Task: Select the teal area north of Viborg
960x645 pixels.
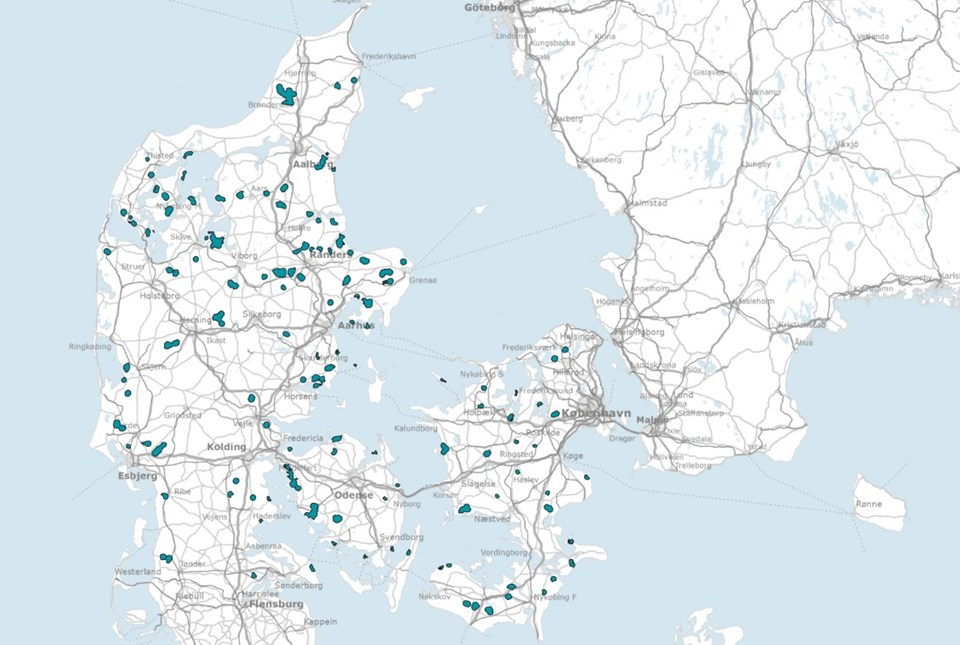Action: (215, 240)
